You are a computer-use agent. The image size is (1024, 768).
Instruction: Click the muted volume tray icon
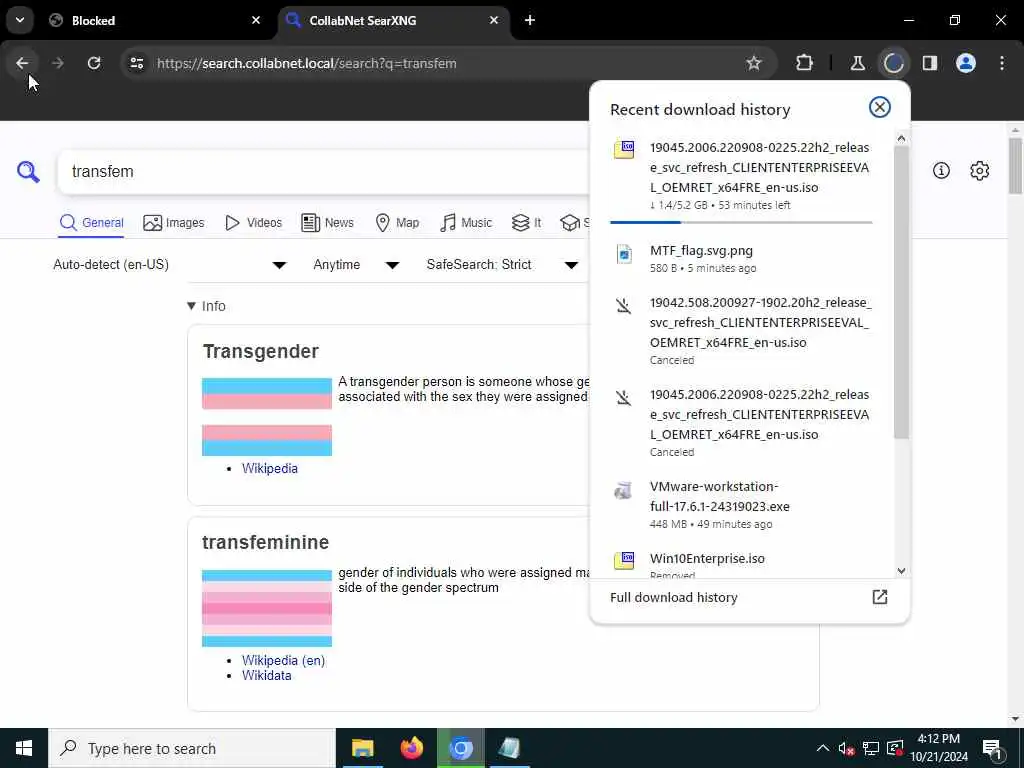click(x=846, y=748)
